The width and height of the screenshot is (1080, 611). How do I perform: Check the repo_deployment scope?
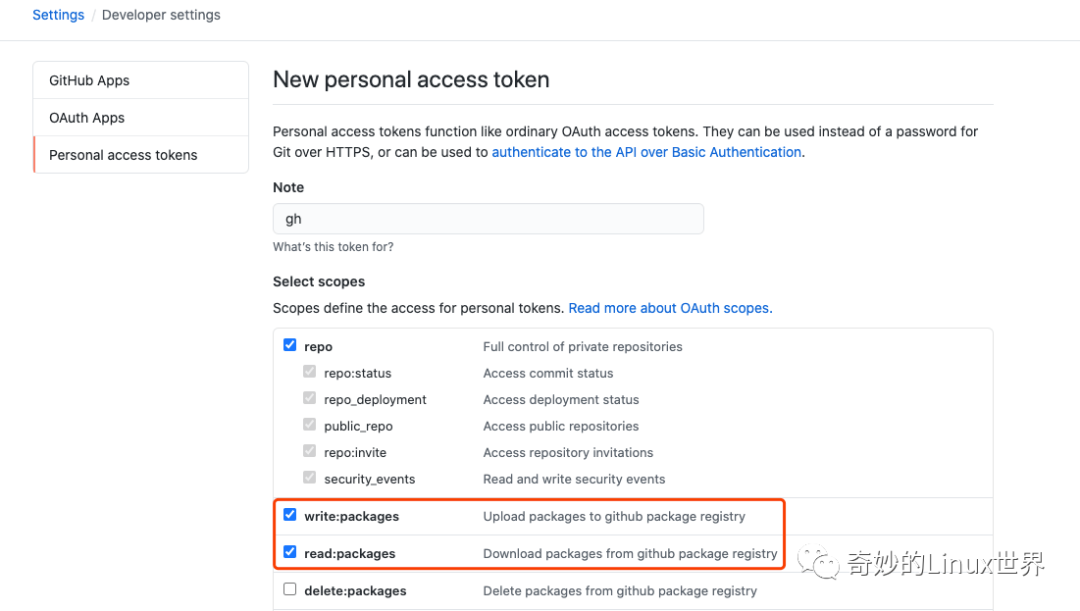click(310, 398)
